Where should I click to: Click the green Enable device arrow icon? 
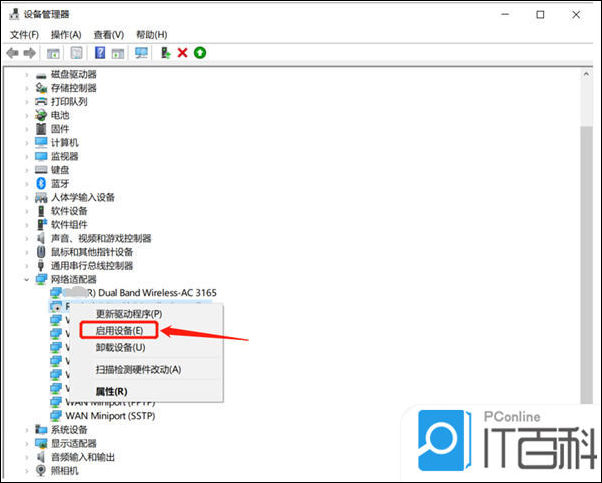[x=200, y=53]
